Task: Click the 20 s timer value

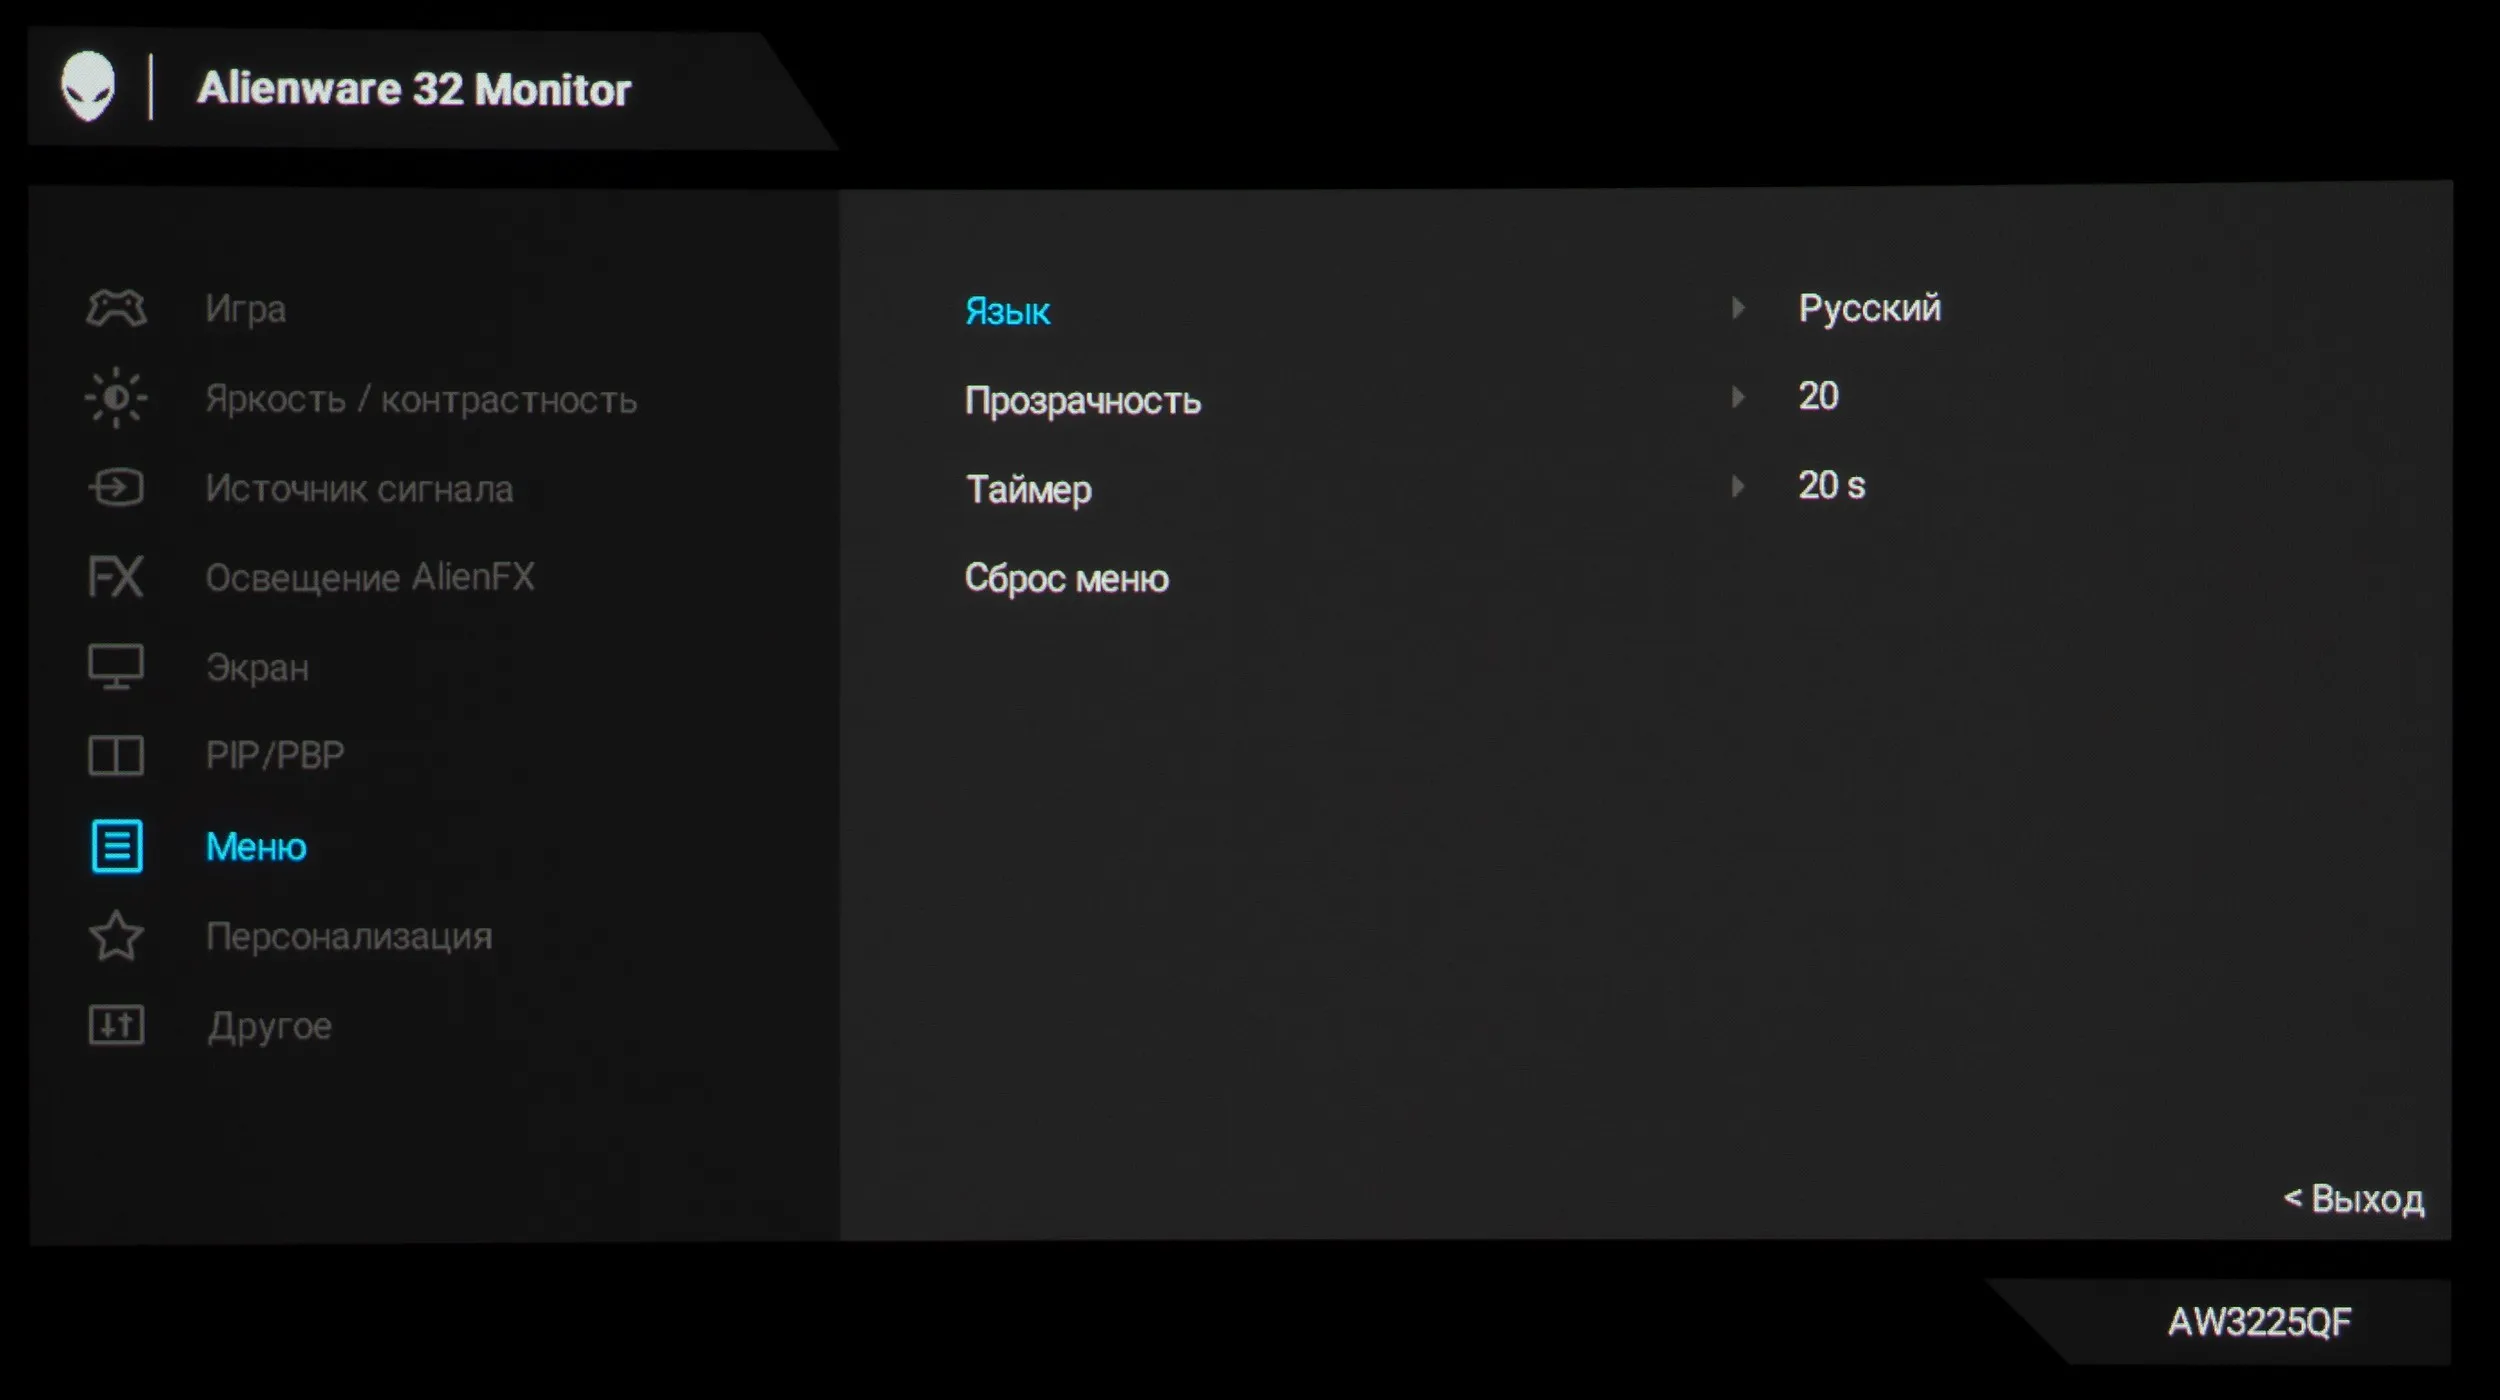Action: [x=1831, y=486]
